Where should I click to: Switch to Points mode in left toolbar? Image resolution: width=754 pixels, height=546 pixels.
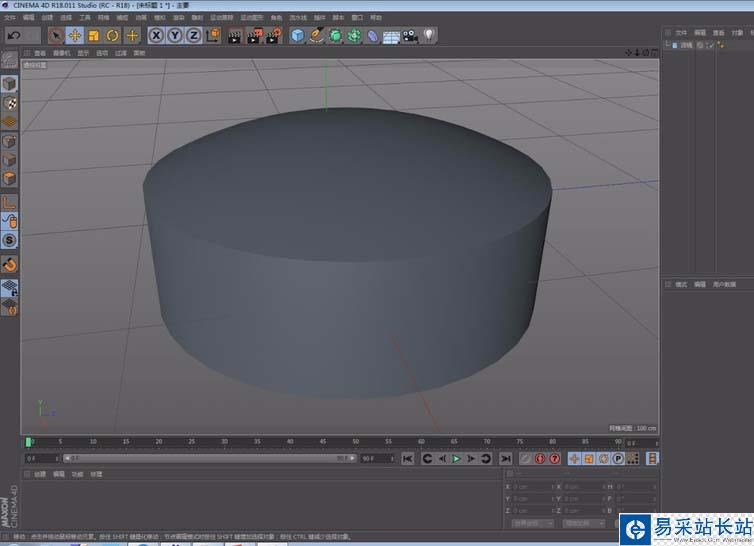click(9, 141)
